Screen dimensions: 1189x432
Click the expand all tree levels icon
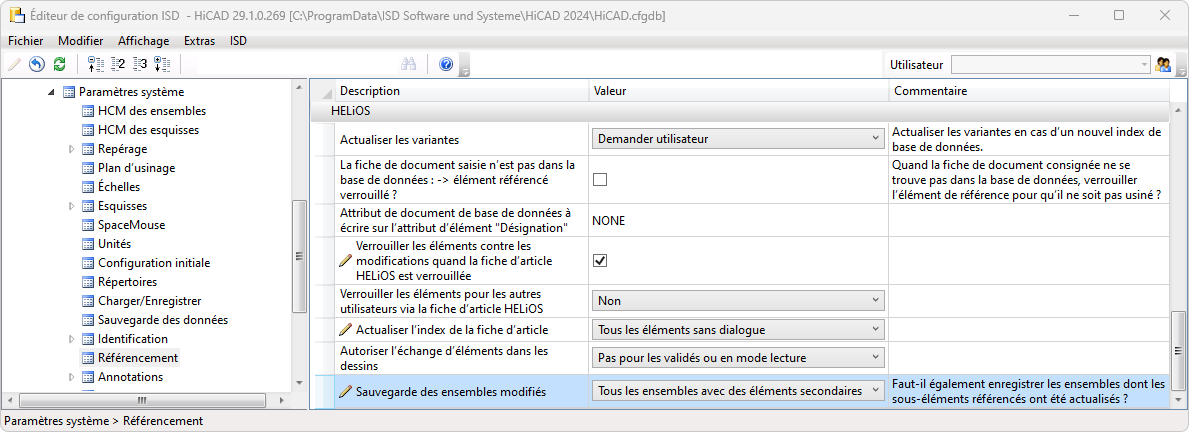(162, 64)
